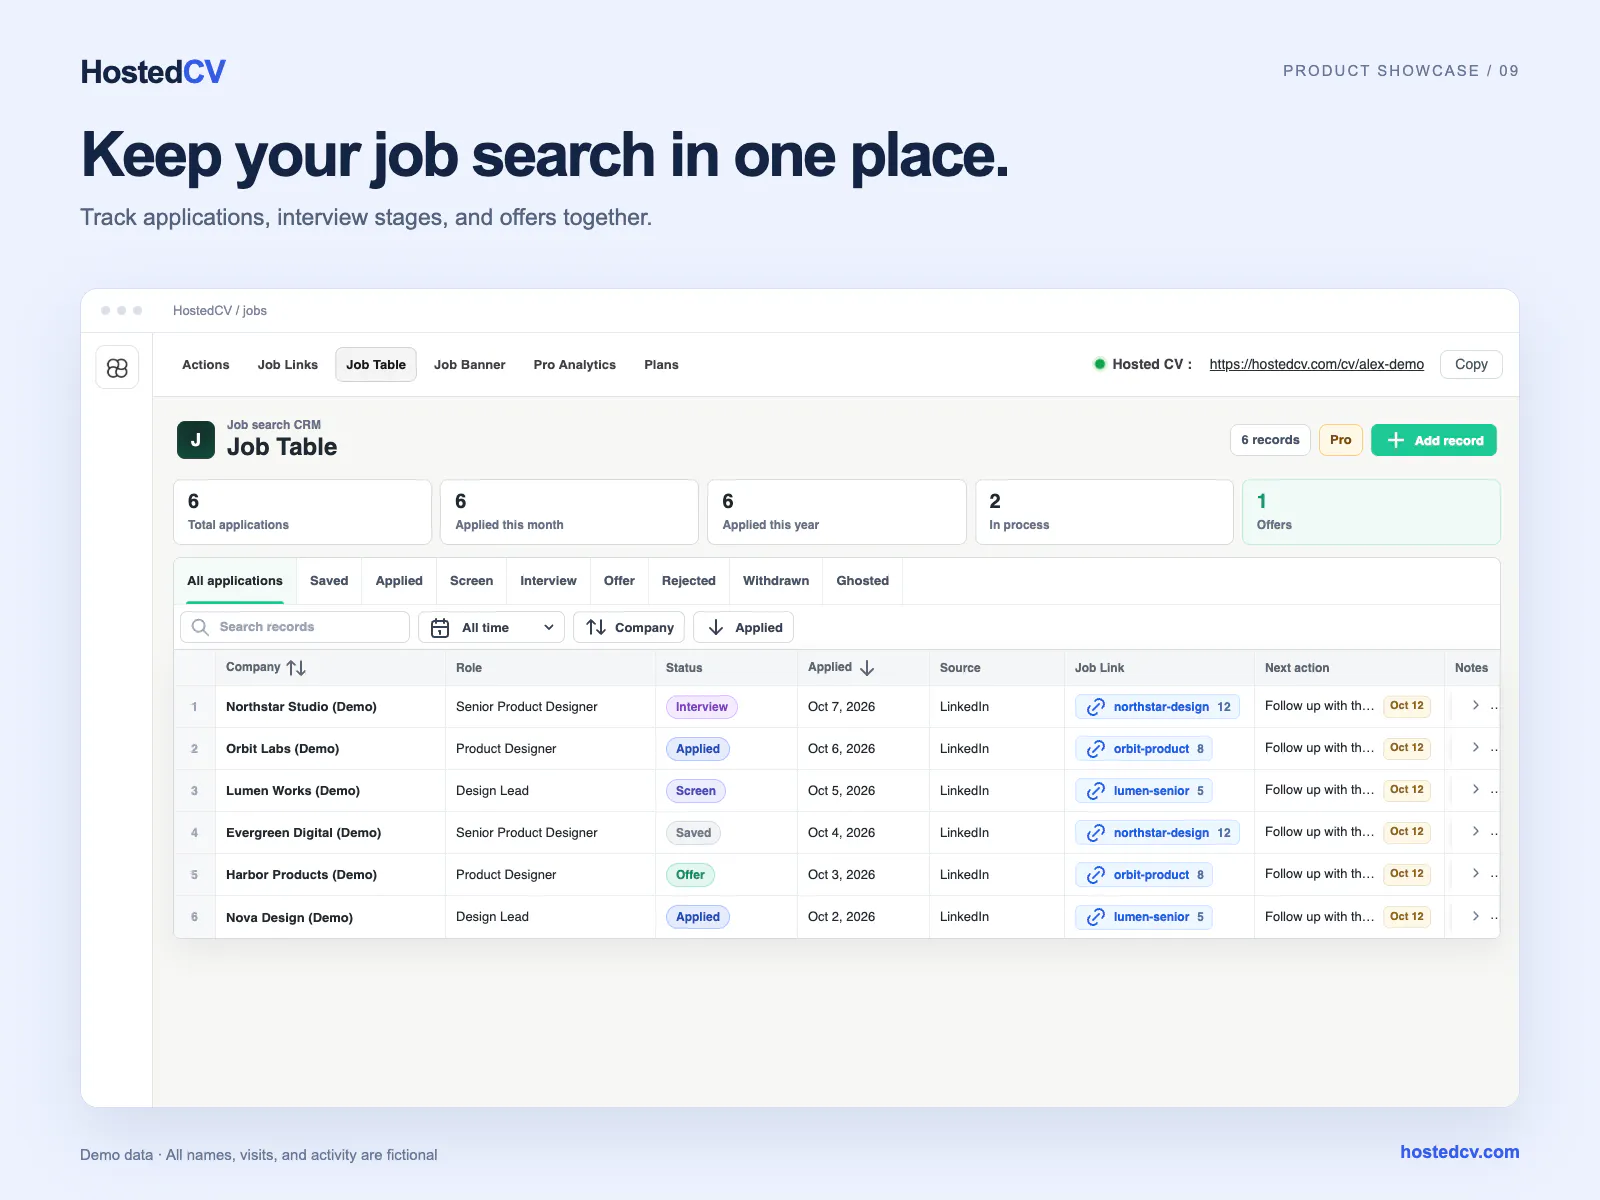Switch to Job Links tab
The width and height of the screenshot is (1600, 1200).
[x=288, y=365]
